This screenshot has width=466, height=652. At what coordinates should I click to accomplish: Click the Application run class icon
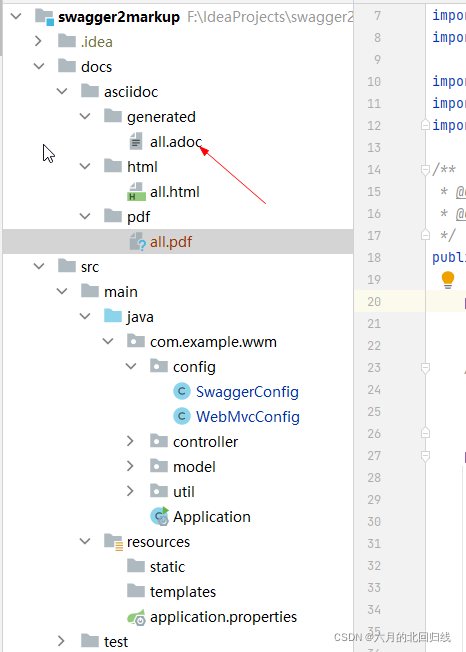coord(159,516)
